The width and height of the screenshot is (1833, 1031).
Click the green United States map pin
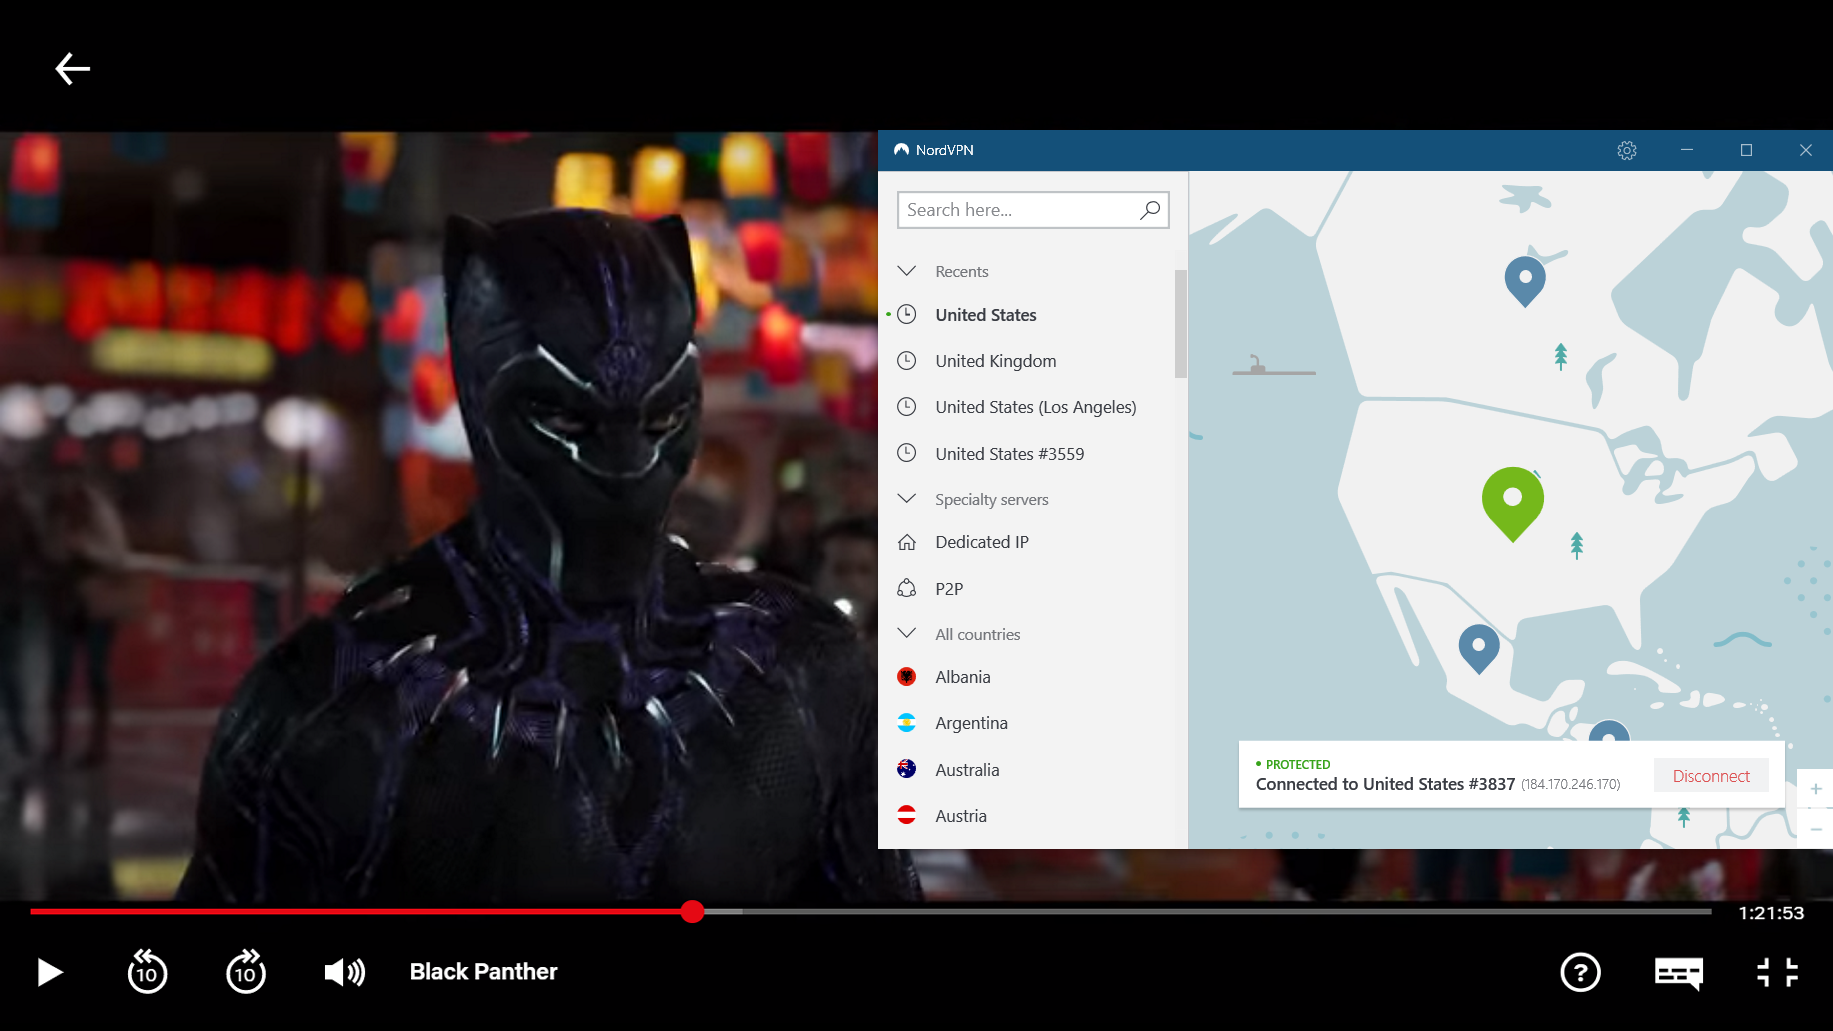pyautogui.click(x=1512, y=503)
